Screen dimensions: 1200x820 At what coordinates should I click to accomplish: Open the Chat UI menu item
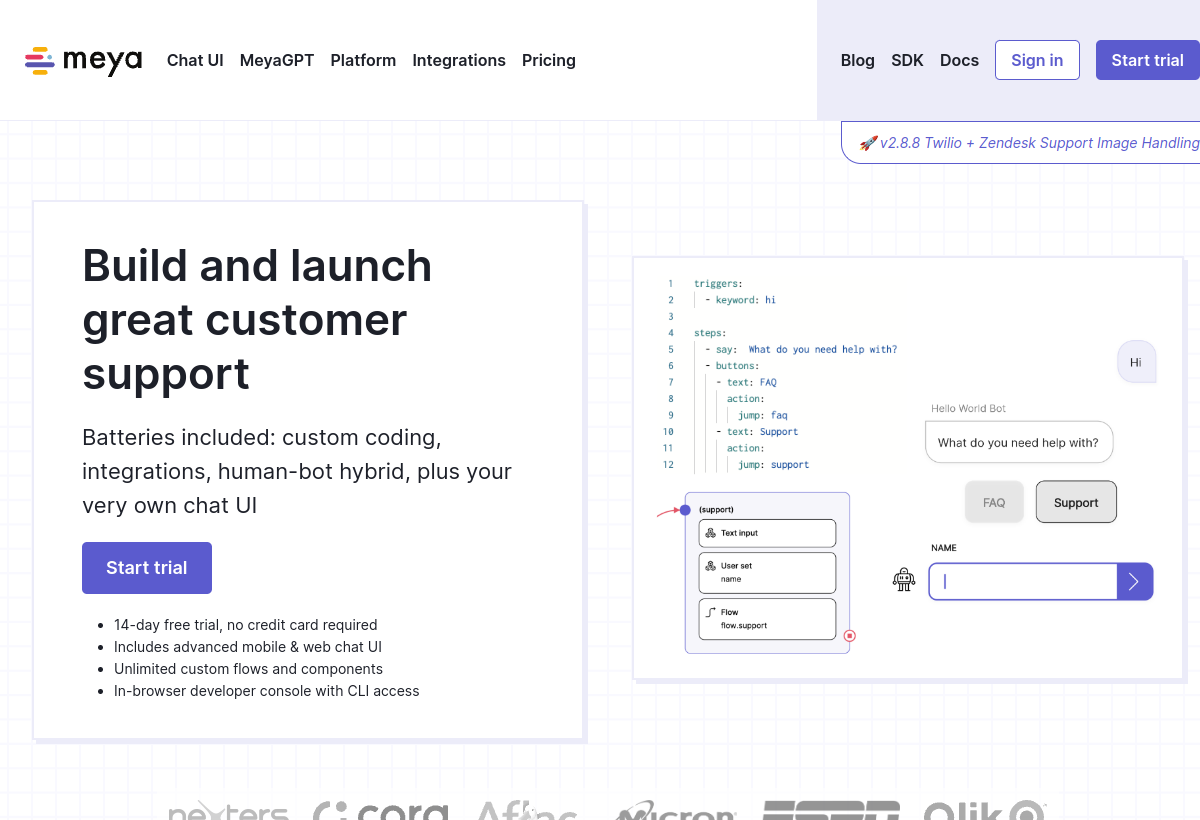(195, 60)
